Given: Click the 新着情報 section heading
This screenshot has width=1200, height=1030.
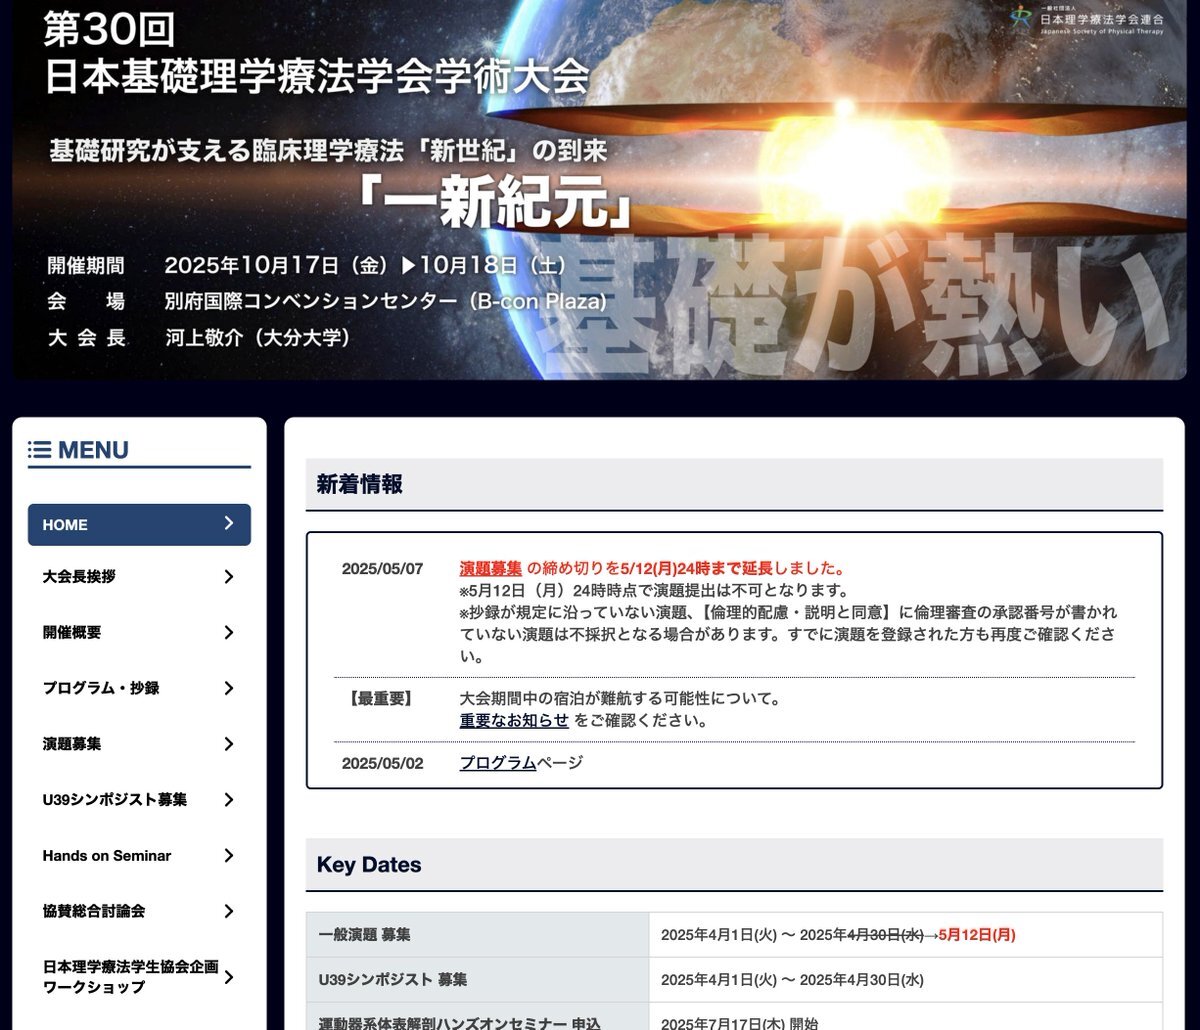Looking at the screenshot, I should [x=360, y=485].
